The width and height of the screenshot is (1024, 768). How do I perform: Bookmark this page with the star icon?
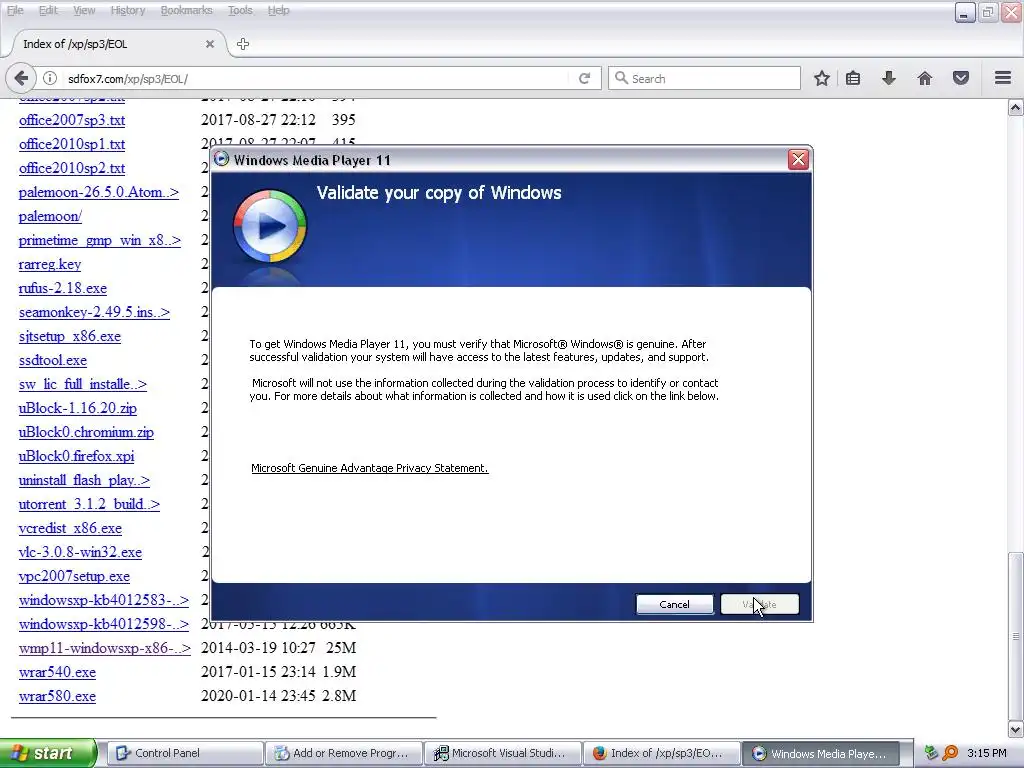[x=822, y=78]
